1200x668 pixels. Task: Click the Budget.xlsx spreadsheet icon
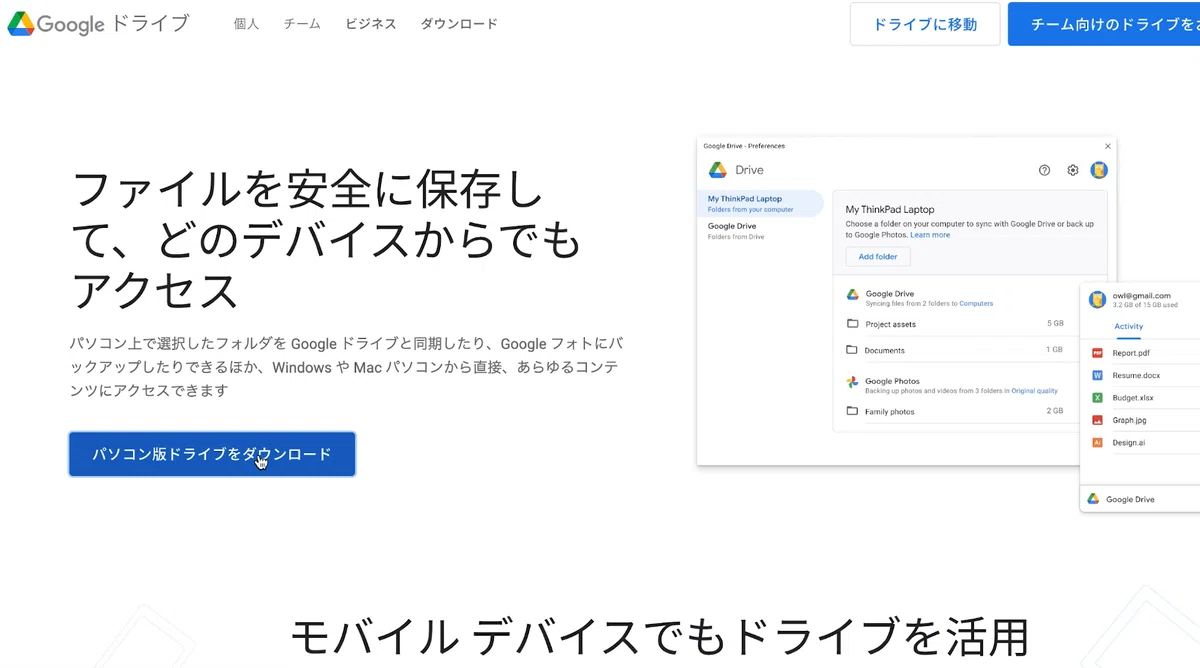point(1097,398)
